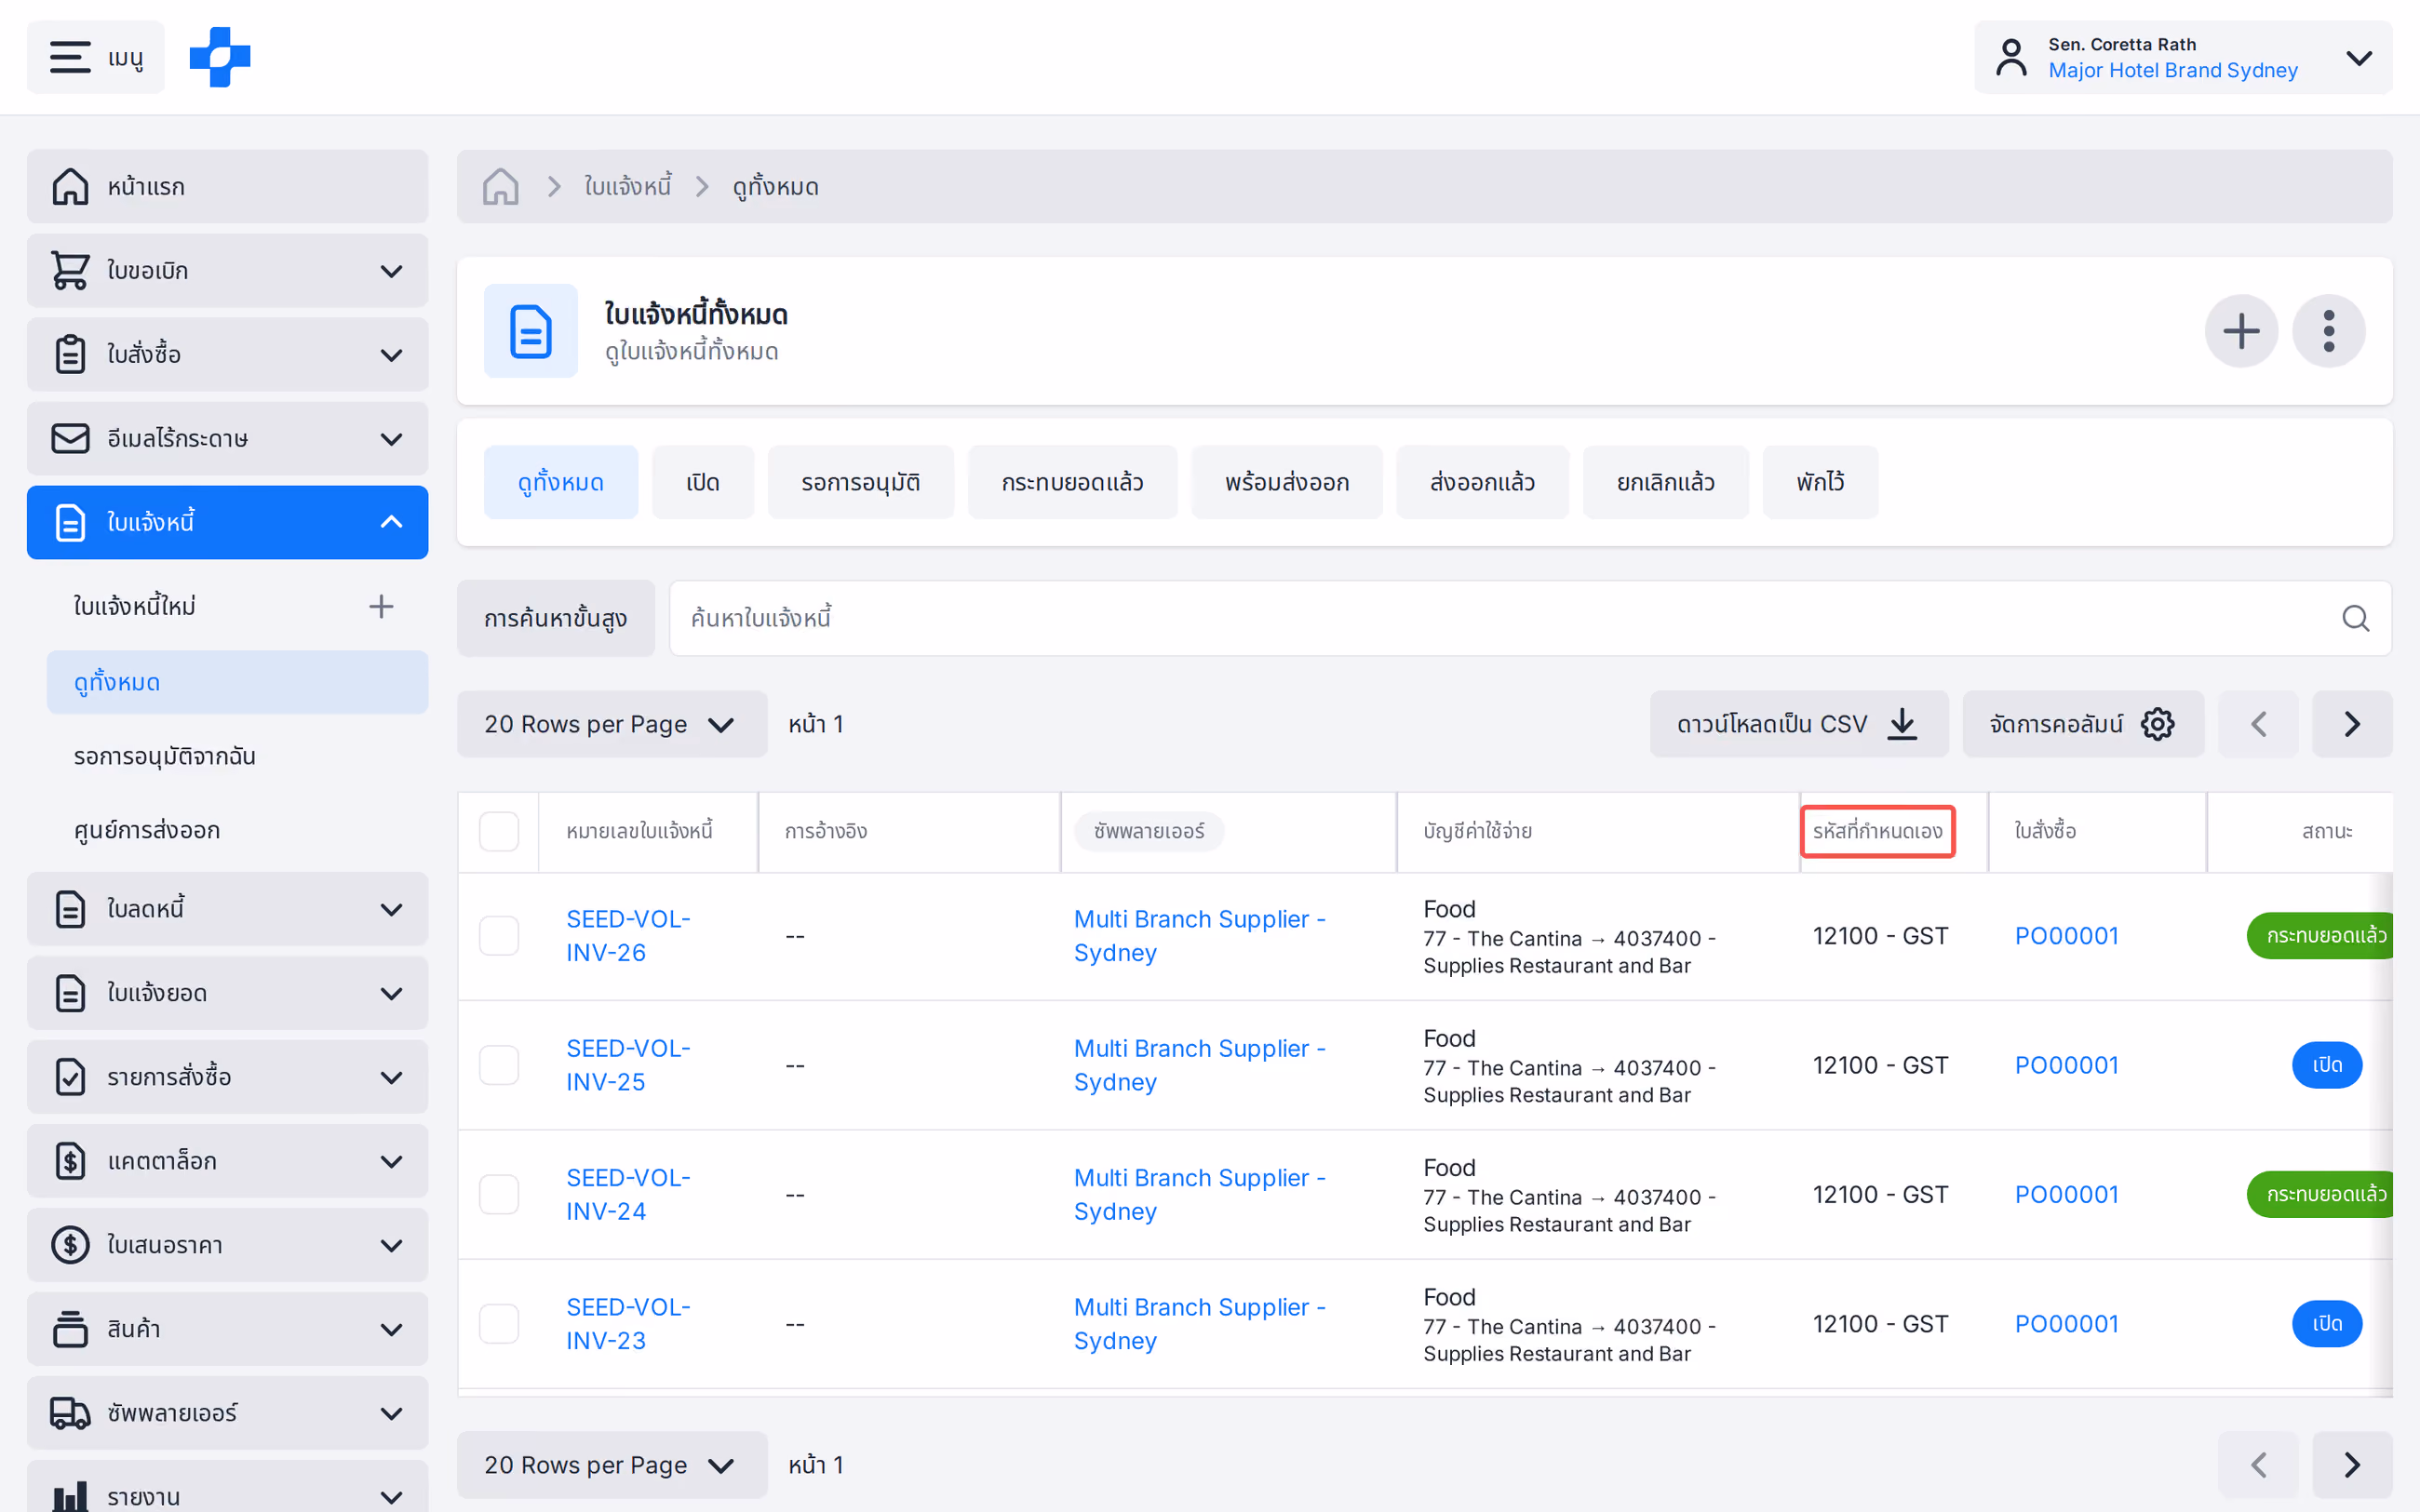
Task: Open top 20 Rows per Page dropdown
Action: click(x=612, y=724)
